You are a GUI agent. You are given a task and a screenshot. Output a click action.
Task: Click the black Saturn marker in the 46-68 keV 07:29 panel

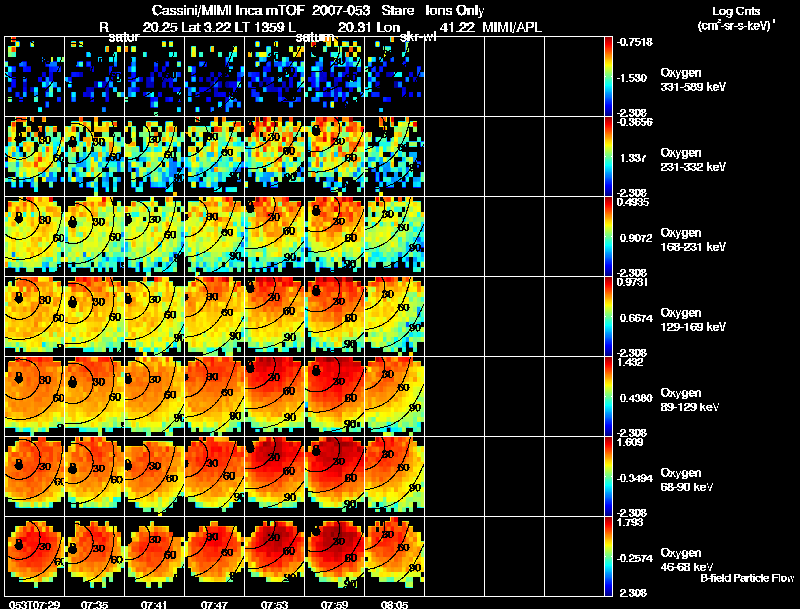click(x=19, y=545)
